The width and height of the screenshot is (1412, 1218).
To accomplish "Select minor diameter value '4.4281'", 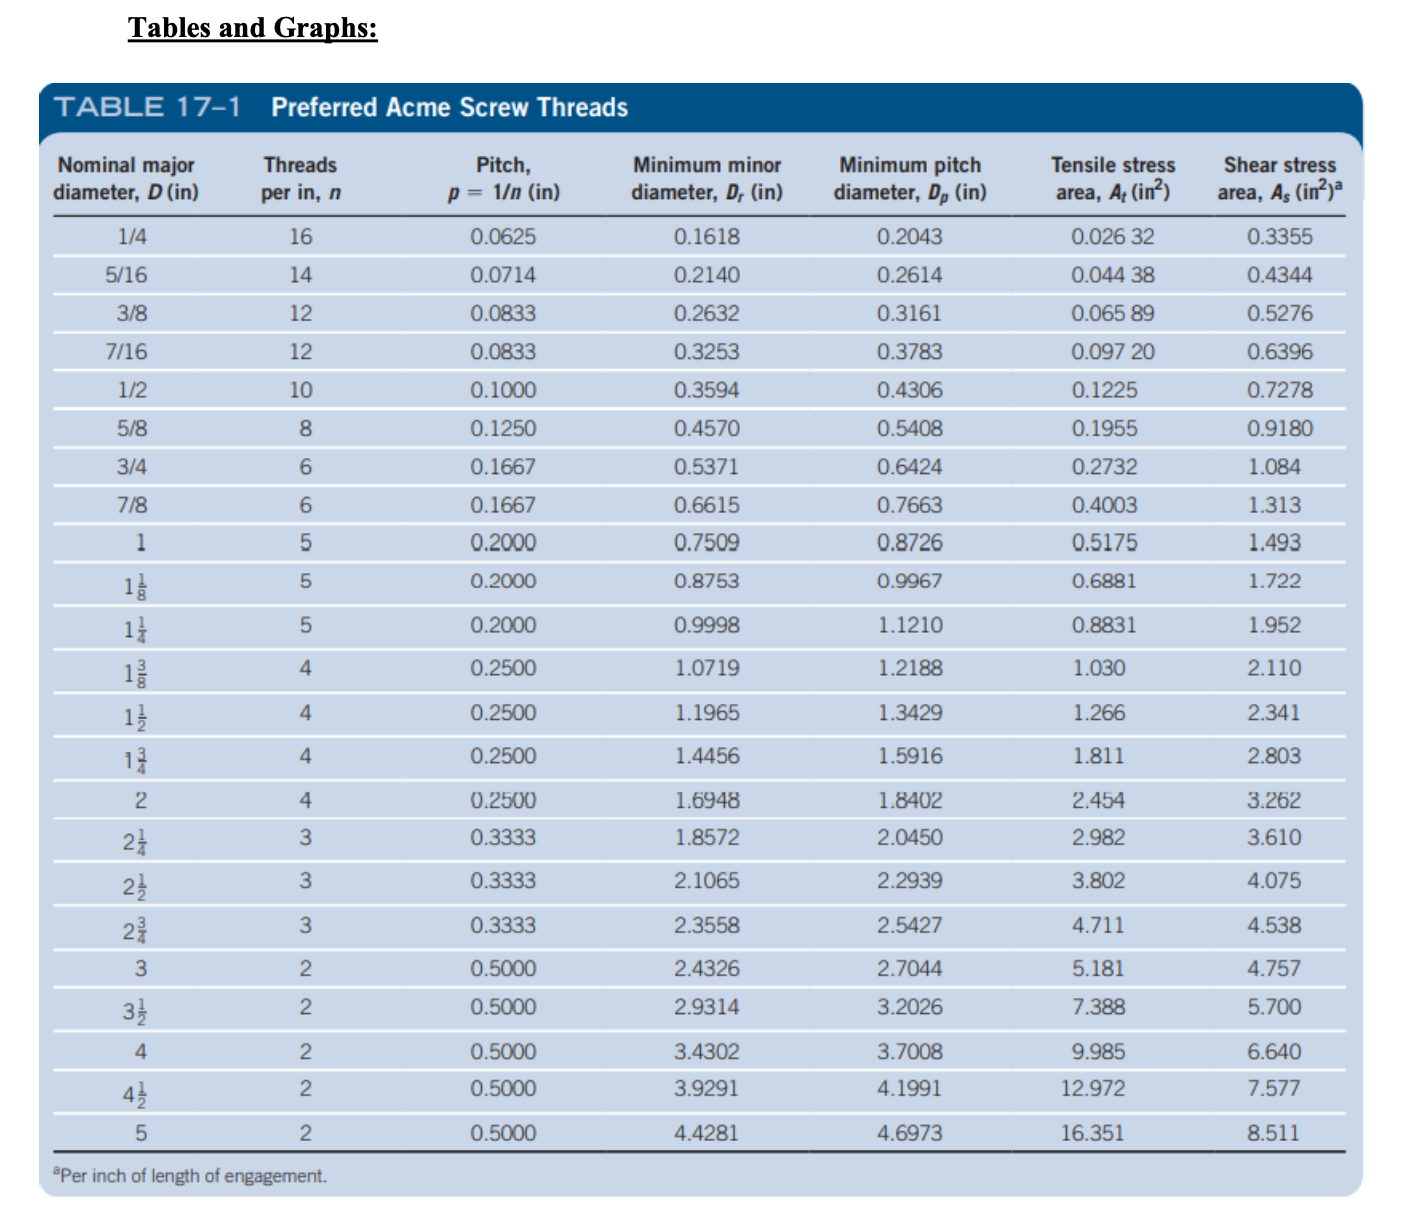I will click(707, 1133).
